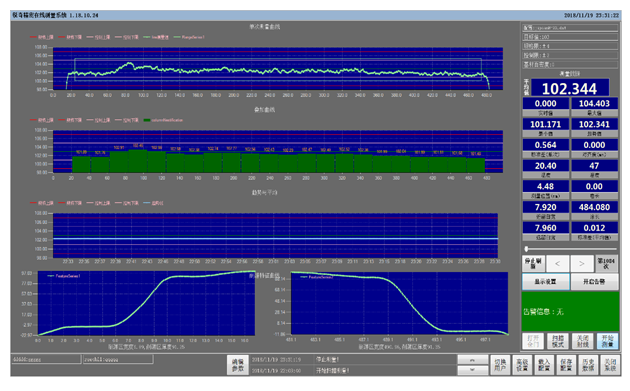Image resolution: width=630 pixels, height=391 pixels.
Task: Click the 关闭系统 shutdown button
Action: pyautogui.click(x=610, y=365)
